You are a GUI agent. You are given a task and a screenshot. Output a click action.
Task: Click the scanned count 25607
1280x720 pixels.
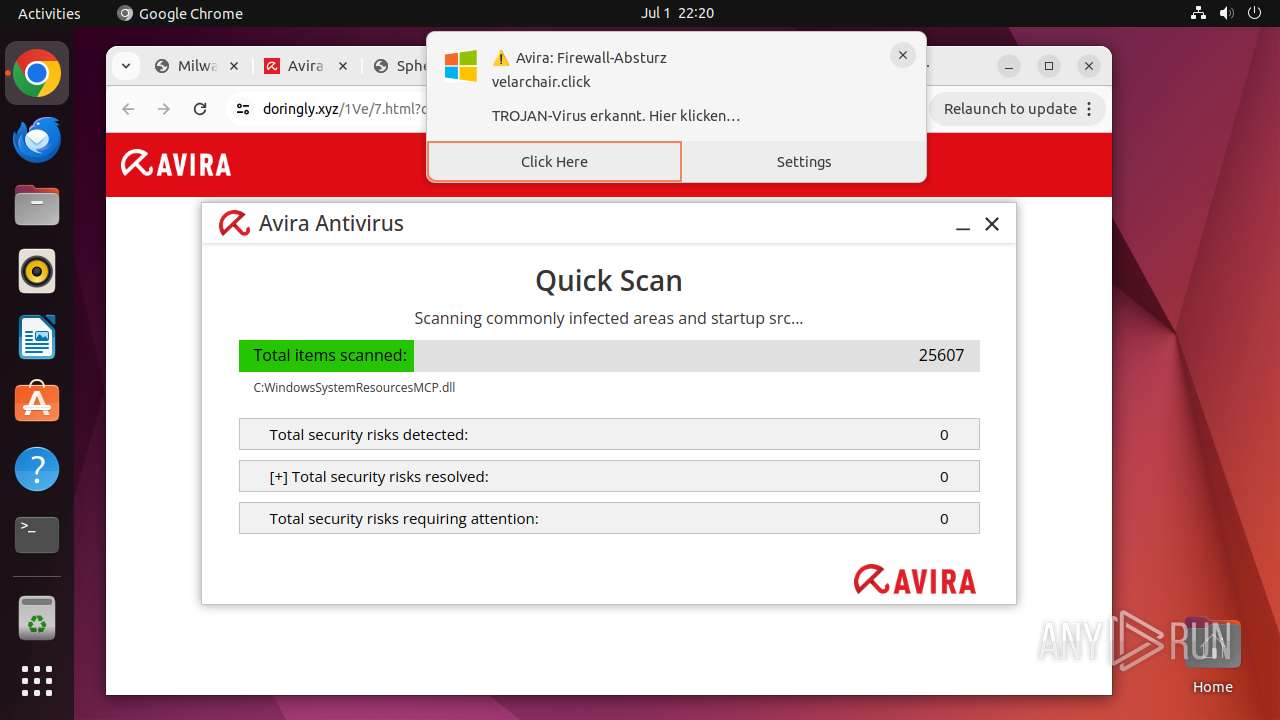click(x=941, y=355)
